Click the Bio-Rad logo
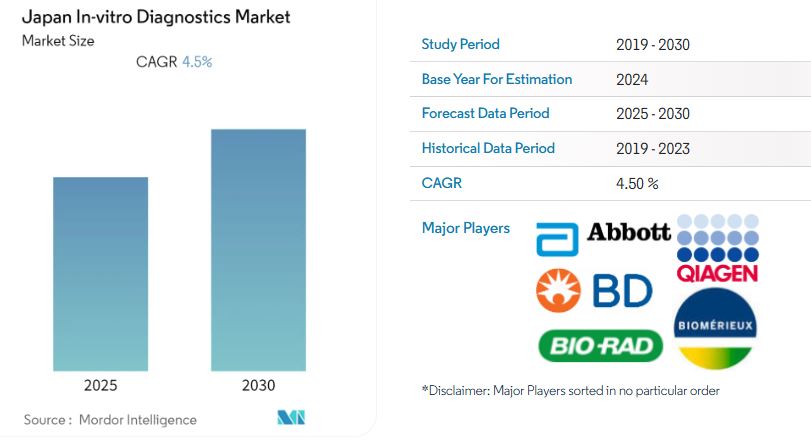Screen dimensions: 811x443 [x=600, y=346]
